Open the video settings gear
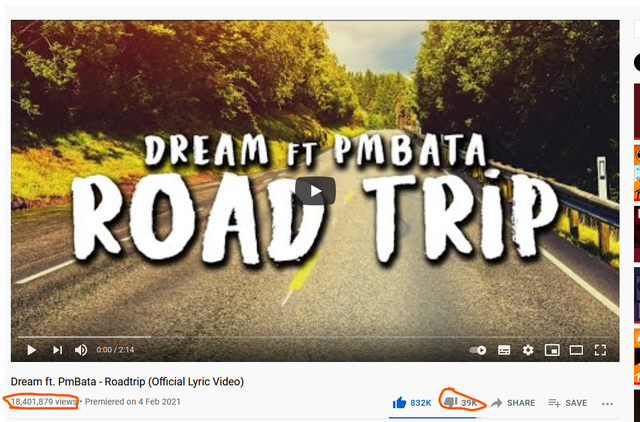 [x=528, y=350]
